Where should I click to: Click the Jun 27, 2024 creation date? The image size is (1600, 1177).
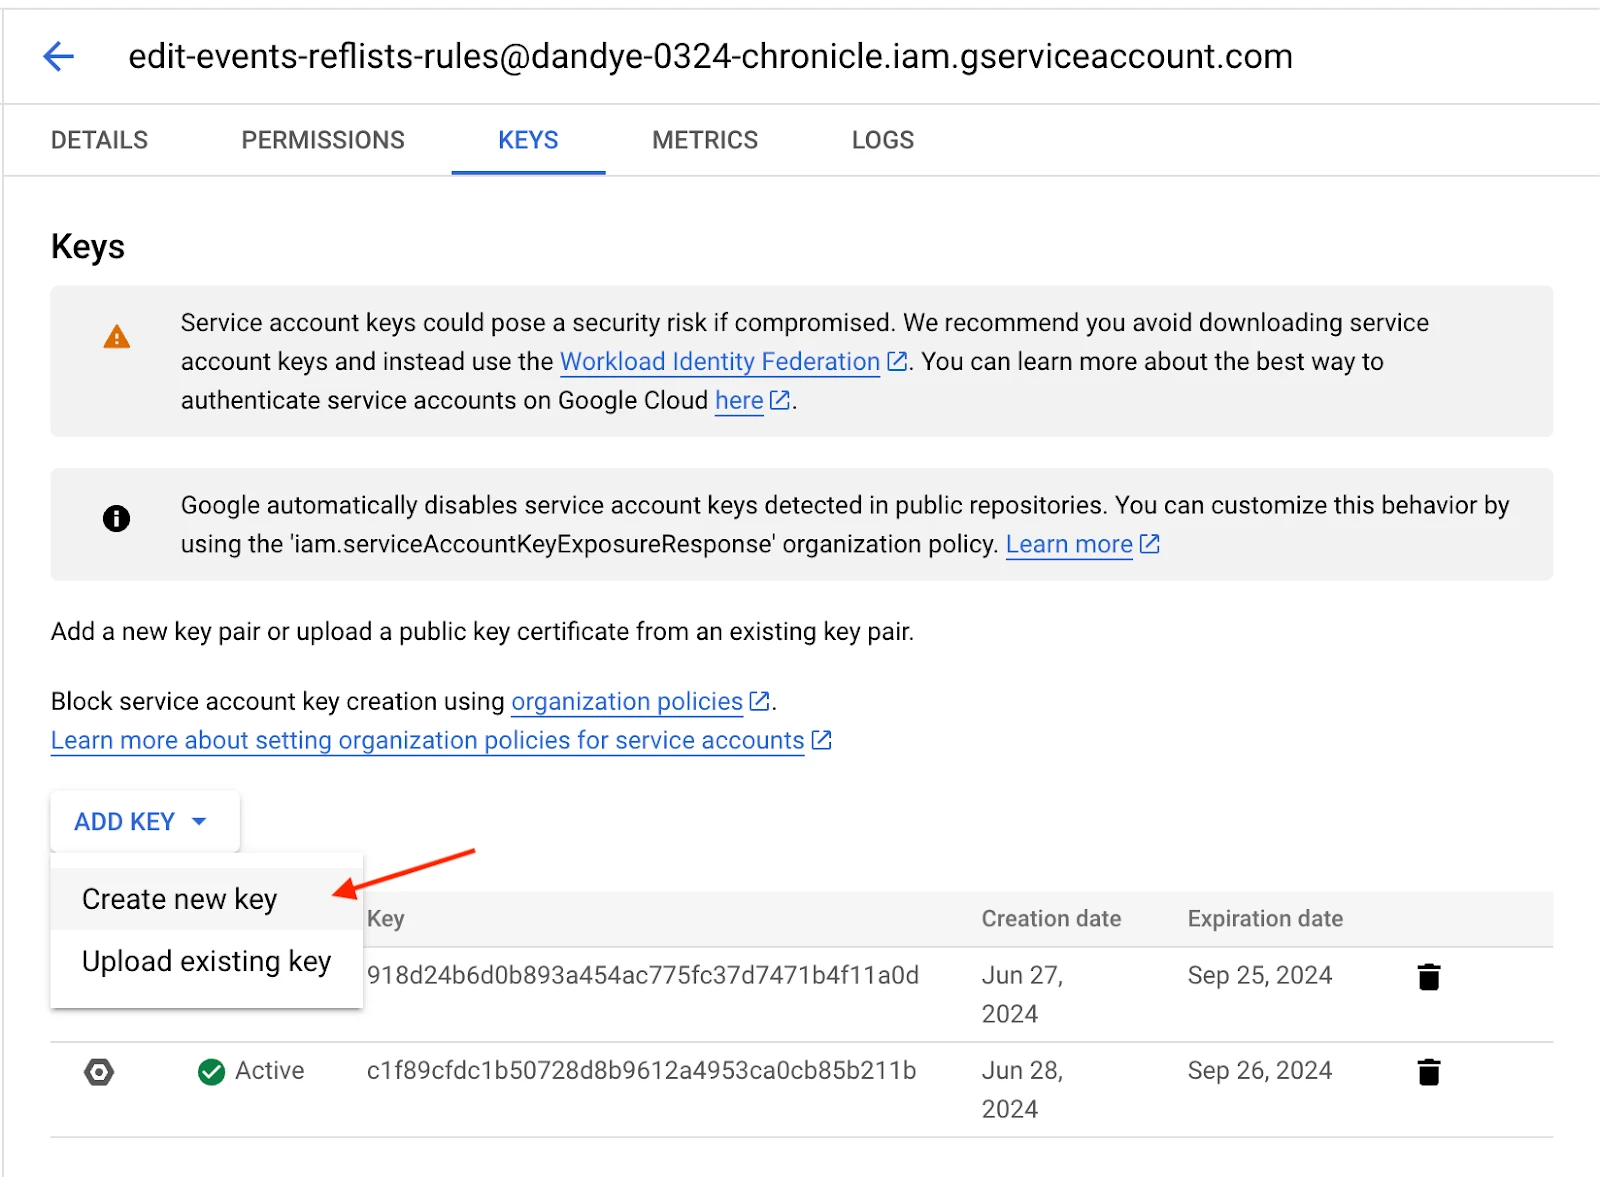[1022, 994]
